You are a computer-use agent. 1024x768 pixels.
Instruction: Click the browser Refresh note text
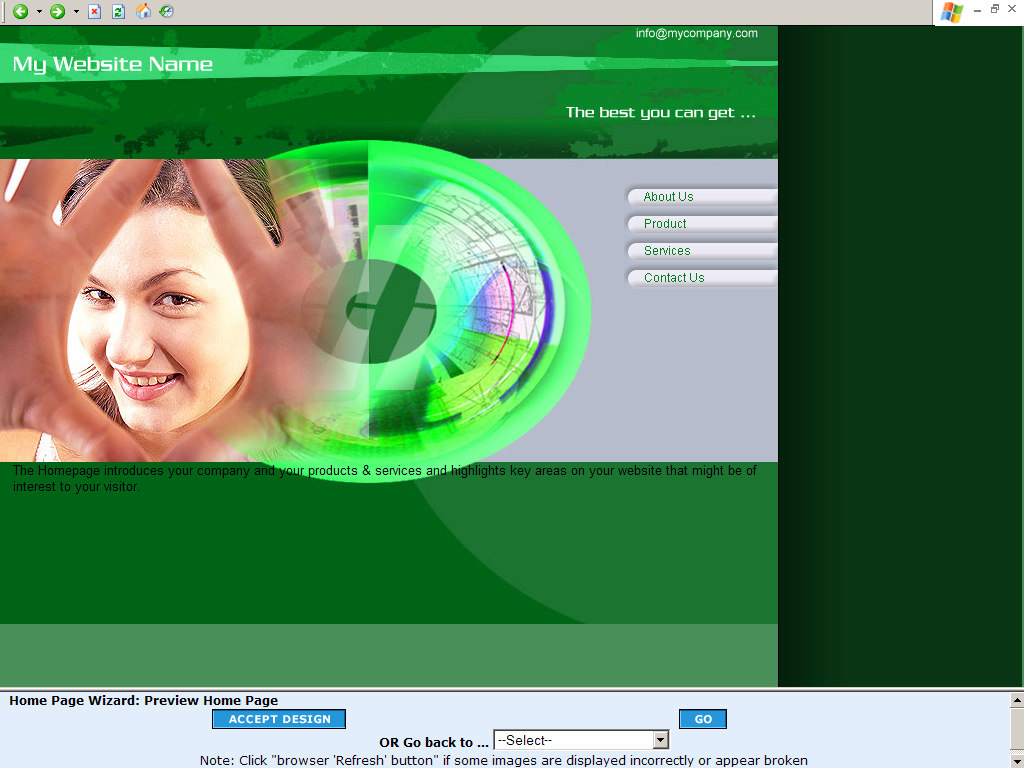click(x=504, y=760)
